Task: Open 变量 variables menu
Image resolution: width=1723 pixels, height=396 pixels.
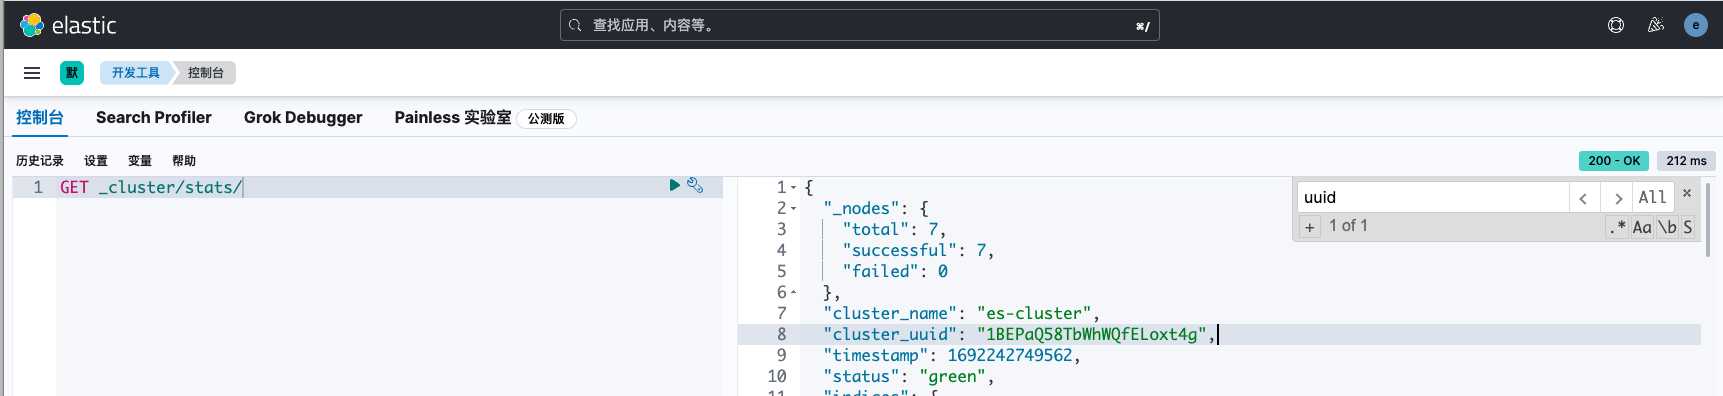Action: [140, 161]
